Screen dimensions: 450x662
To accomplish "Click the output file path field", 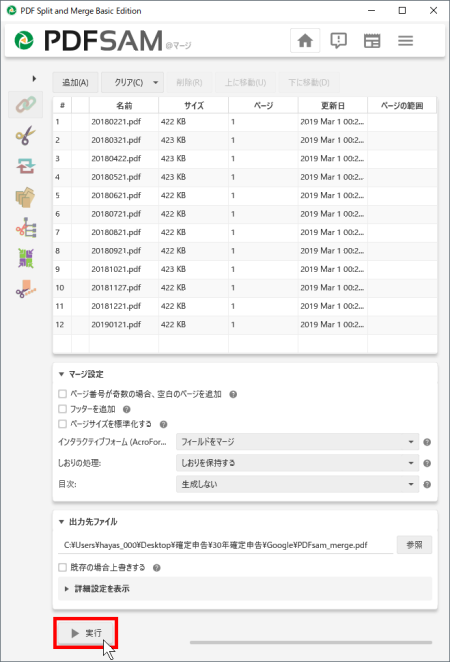I will coord(225,545).
